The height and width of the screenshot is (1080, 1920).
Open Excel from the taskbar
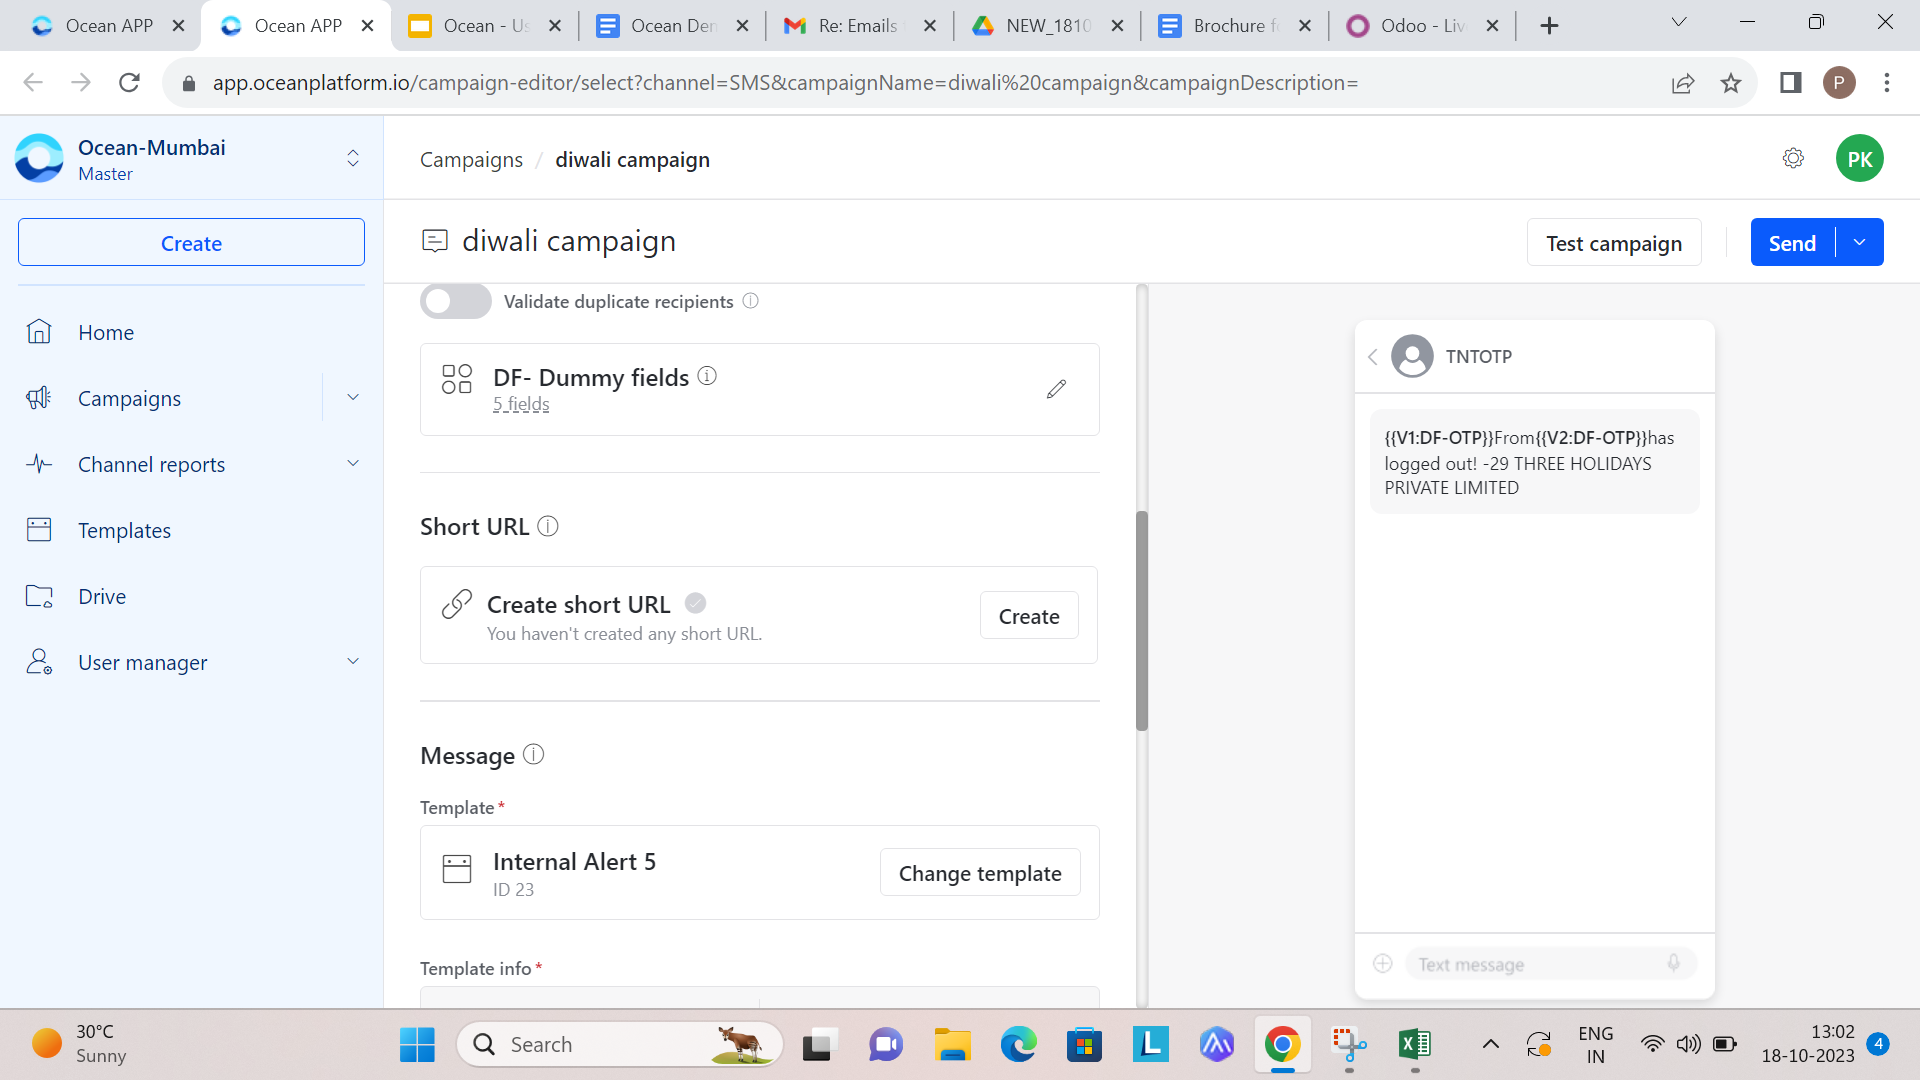click(x=1415, y=1044)
